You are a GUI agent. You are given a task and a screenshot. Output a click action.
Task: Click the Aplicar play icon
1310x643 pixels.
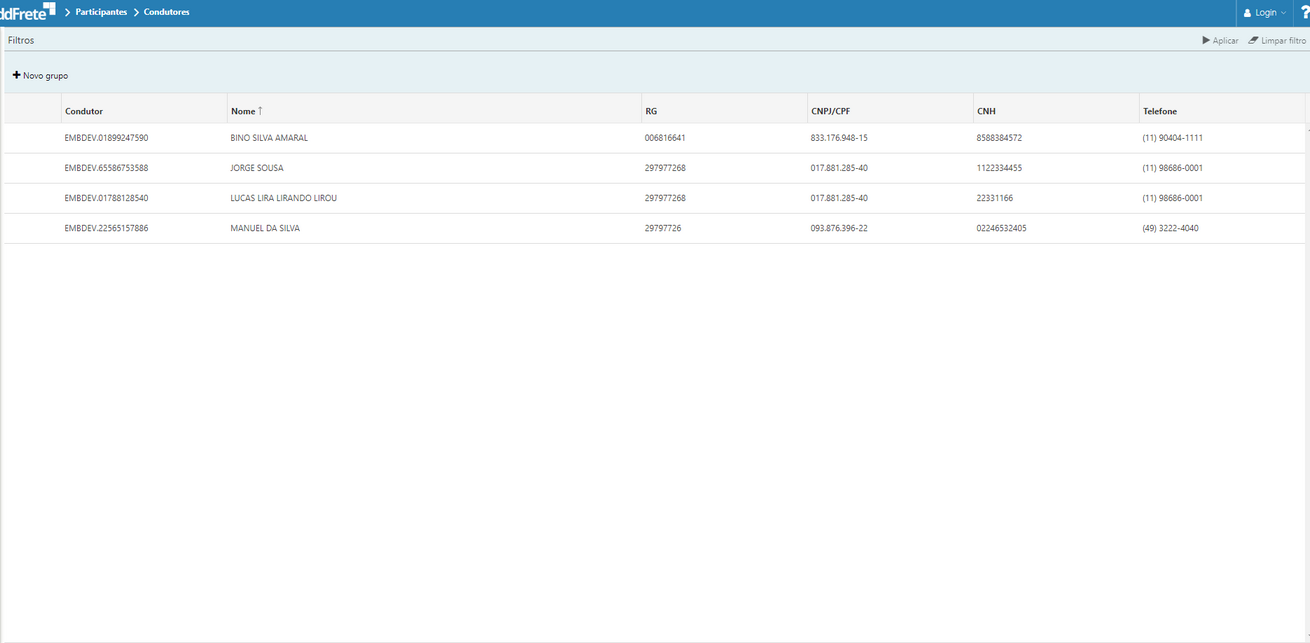[x=1206, y=41]
